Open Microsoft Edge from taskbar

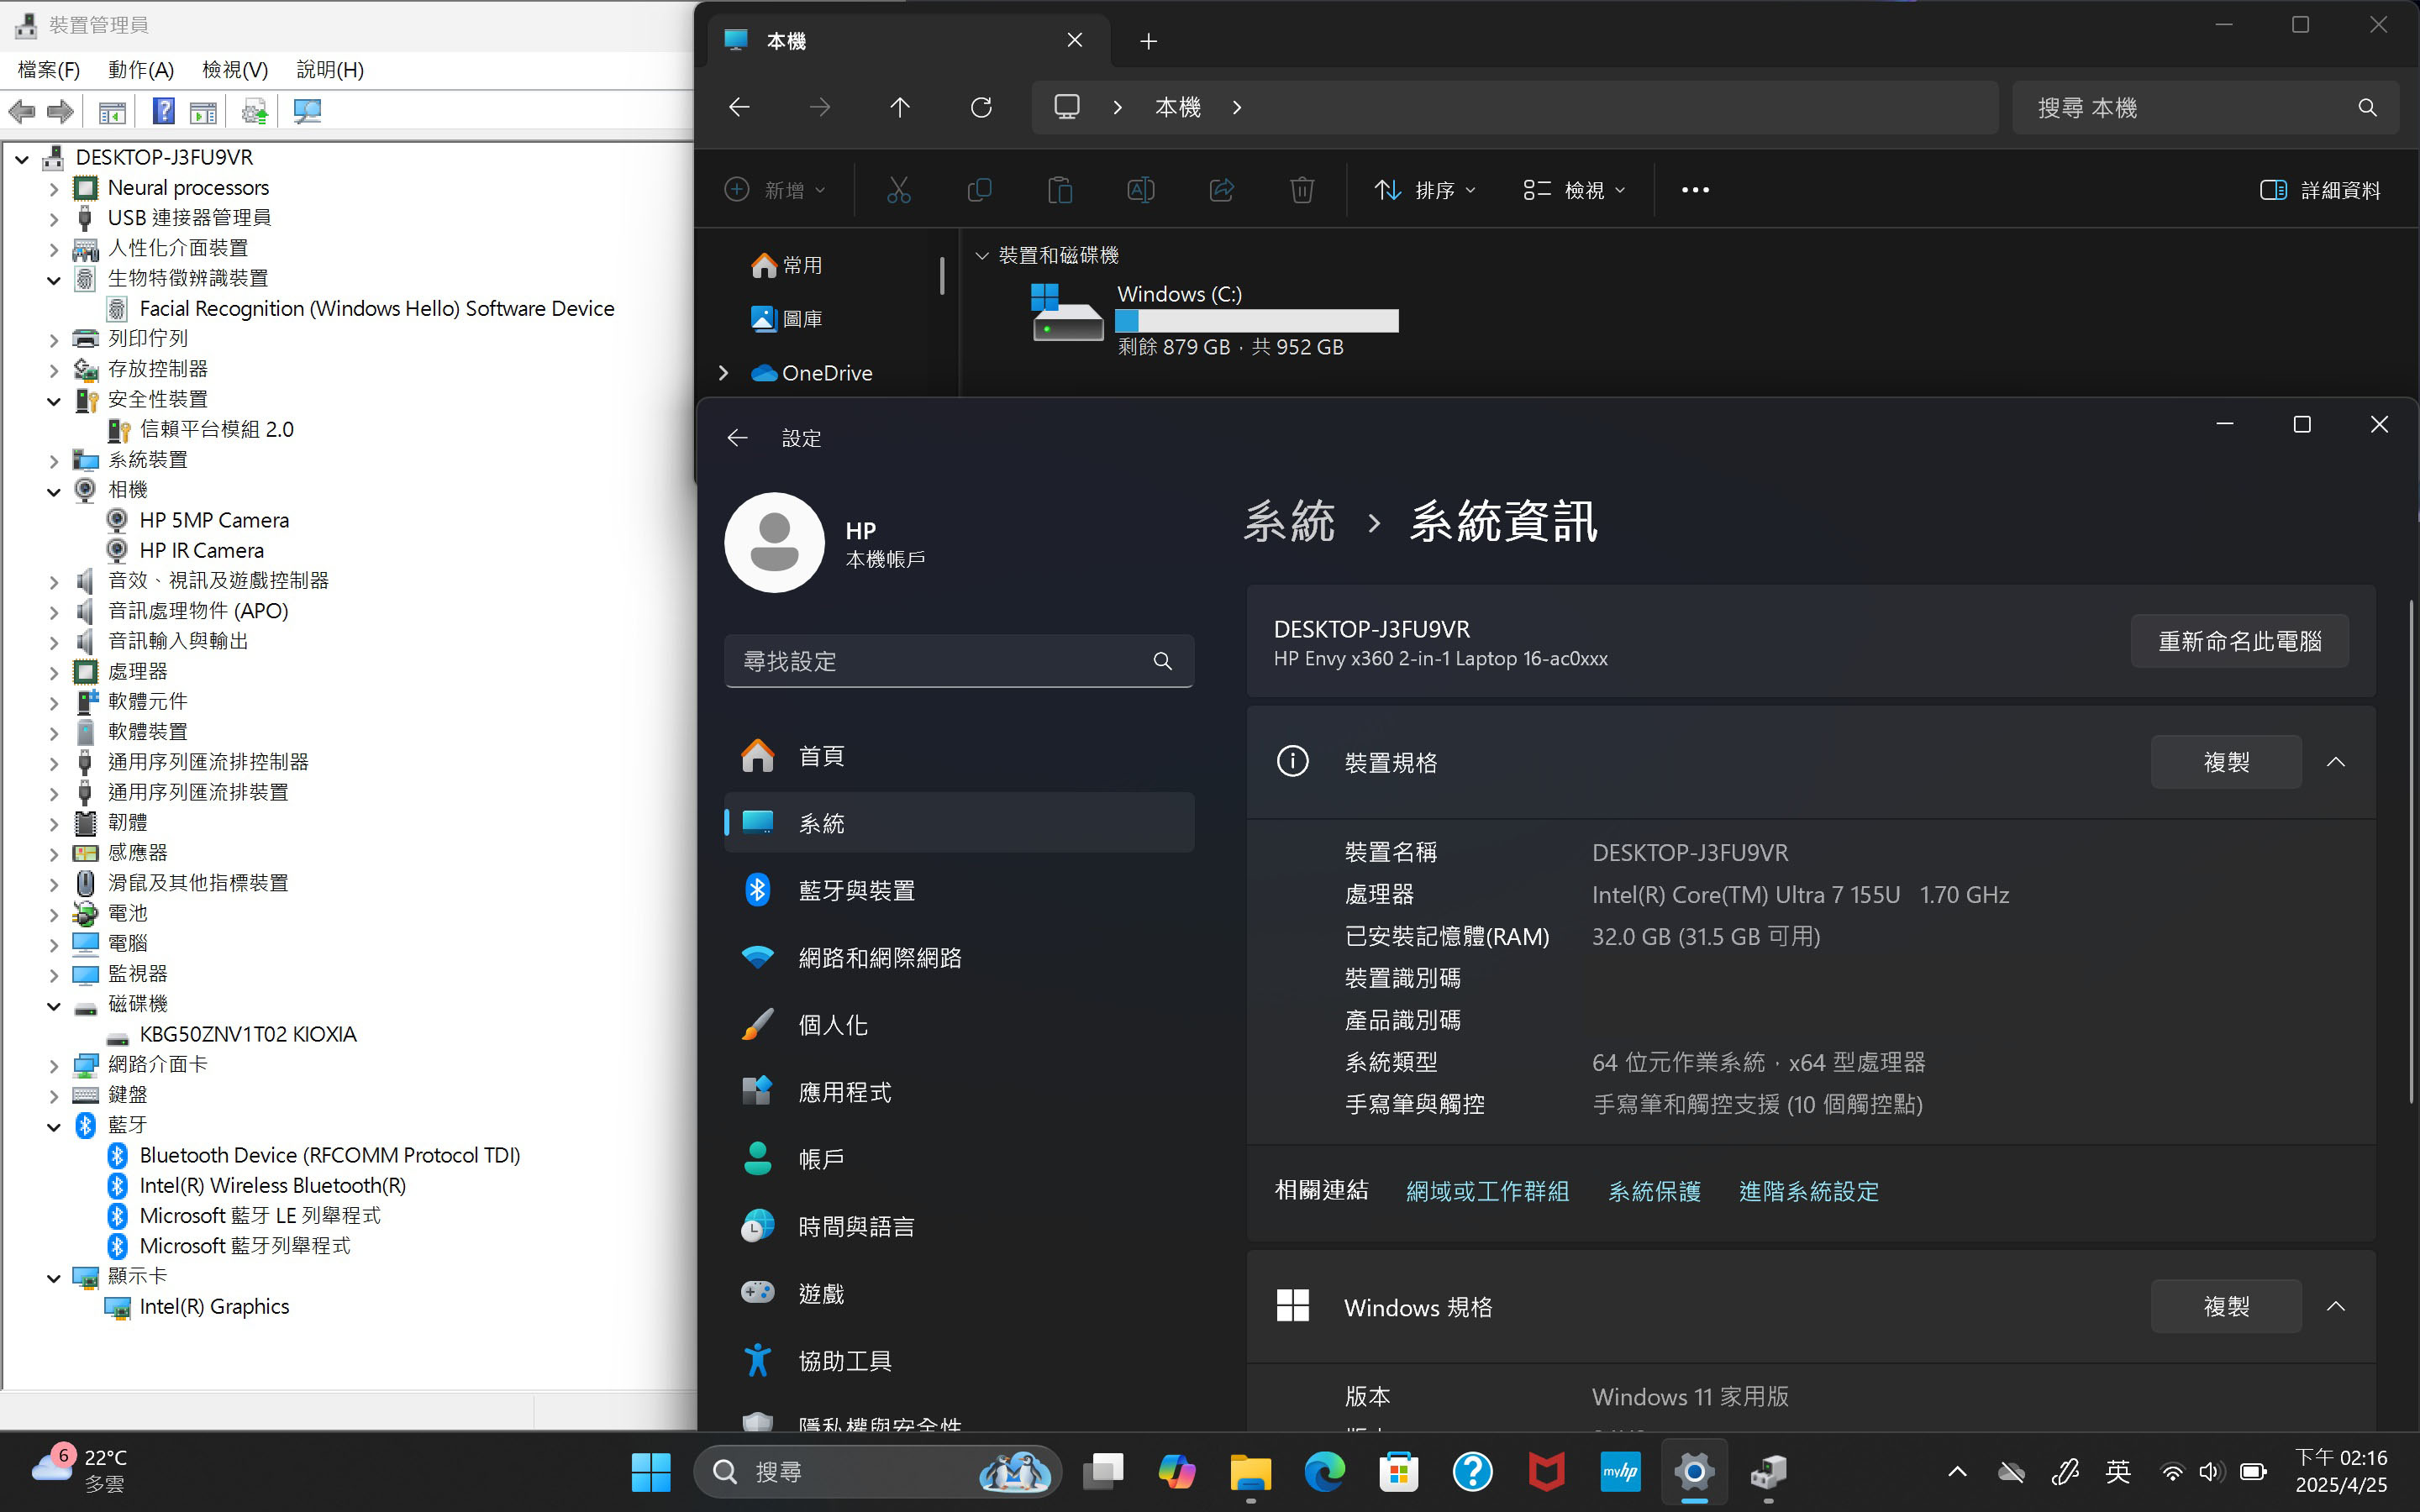click(x=1324, y=1472)
